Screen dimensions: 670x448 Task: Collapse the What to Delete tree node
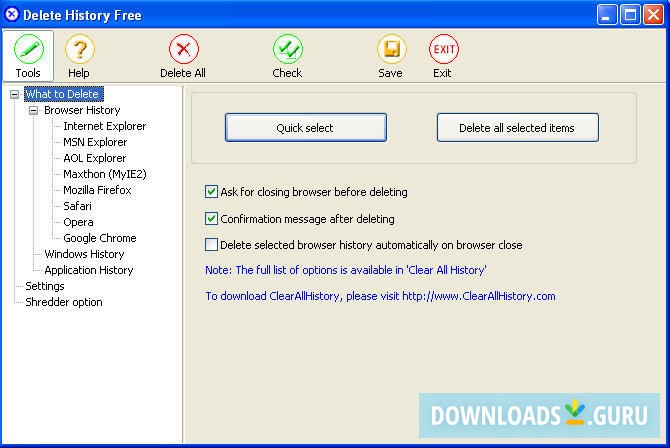tap(15, 94)
